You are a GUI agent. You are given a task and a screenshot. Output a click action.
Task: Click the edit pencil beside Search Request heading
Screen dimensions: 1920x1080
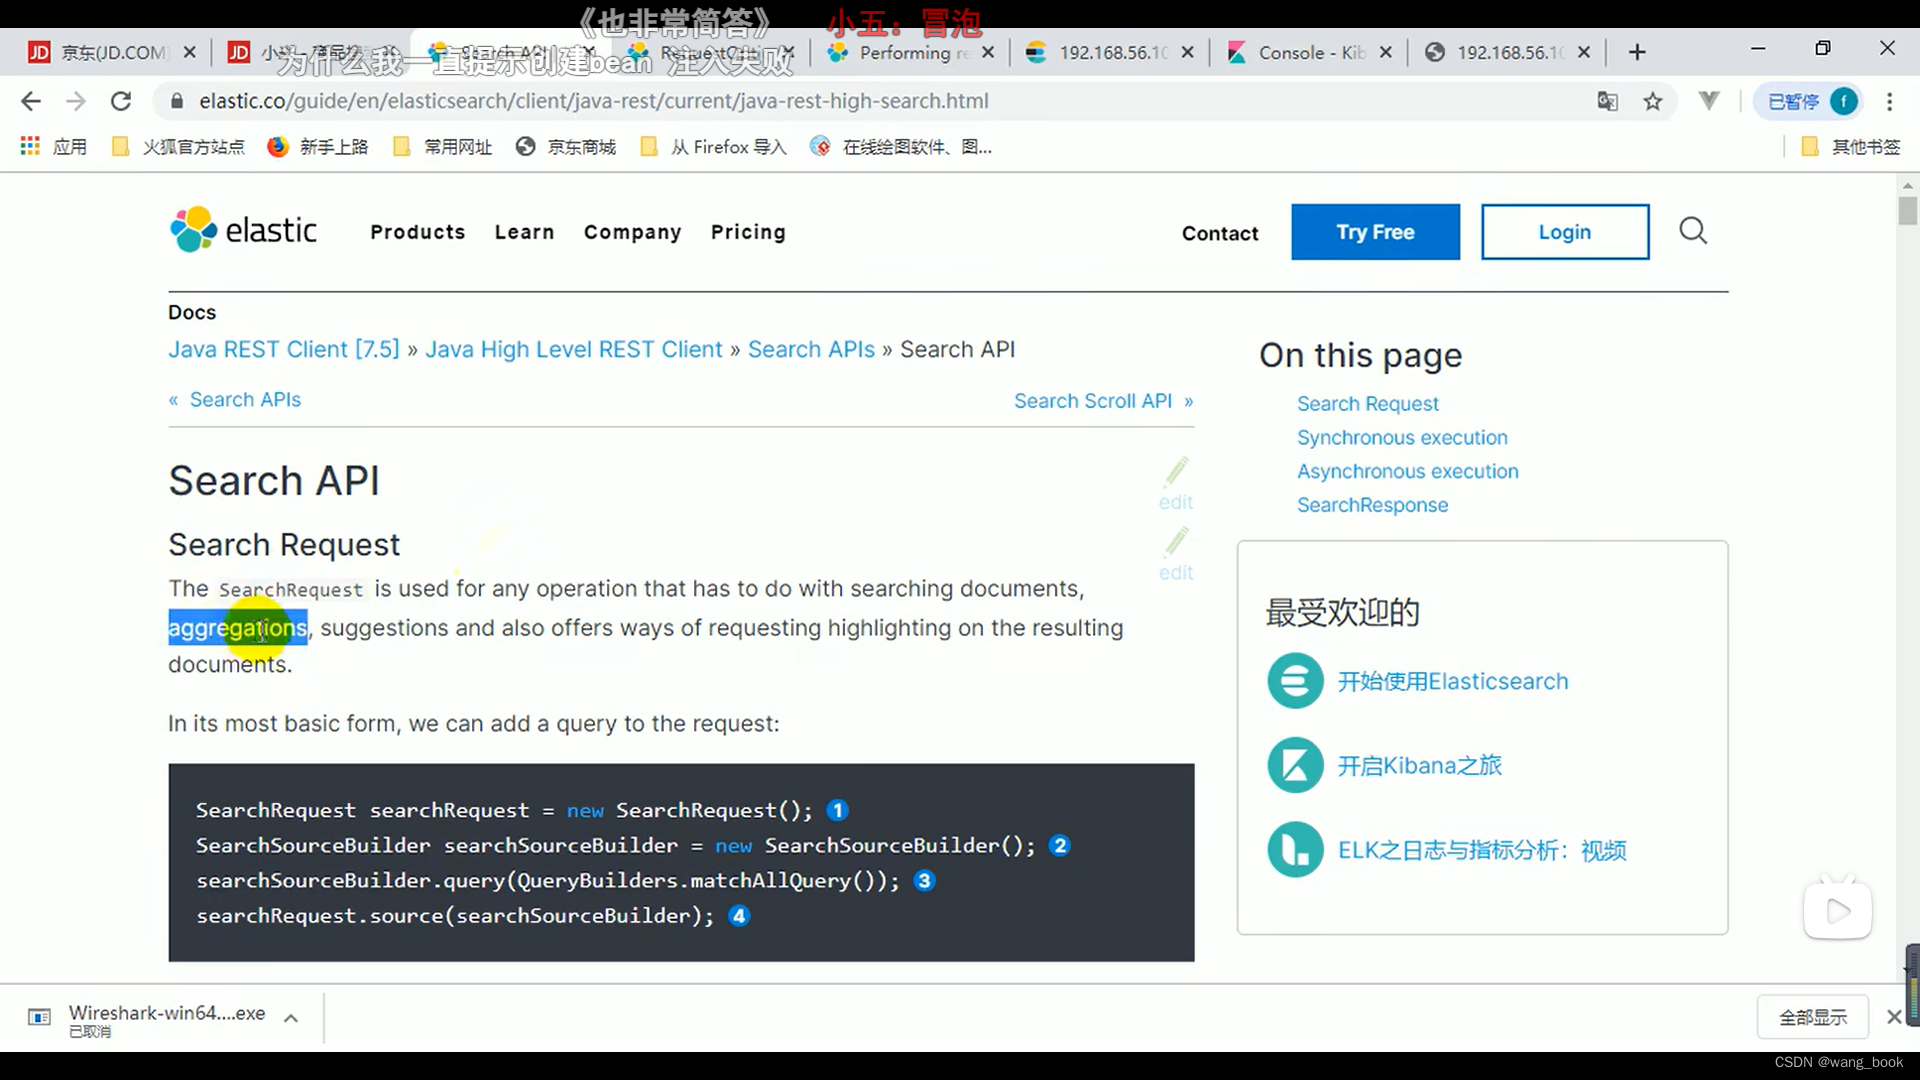(1176, 554)
